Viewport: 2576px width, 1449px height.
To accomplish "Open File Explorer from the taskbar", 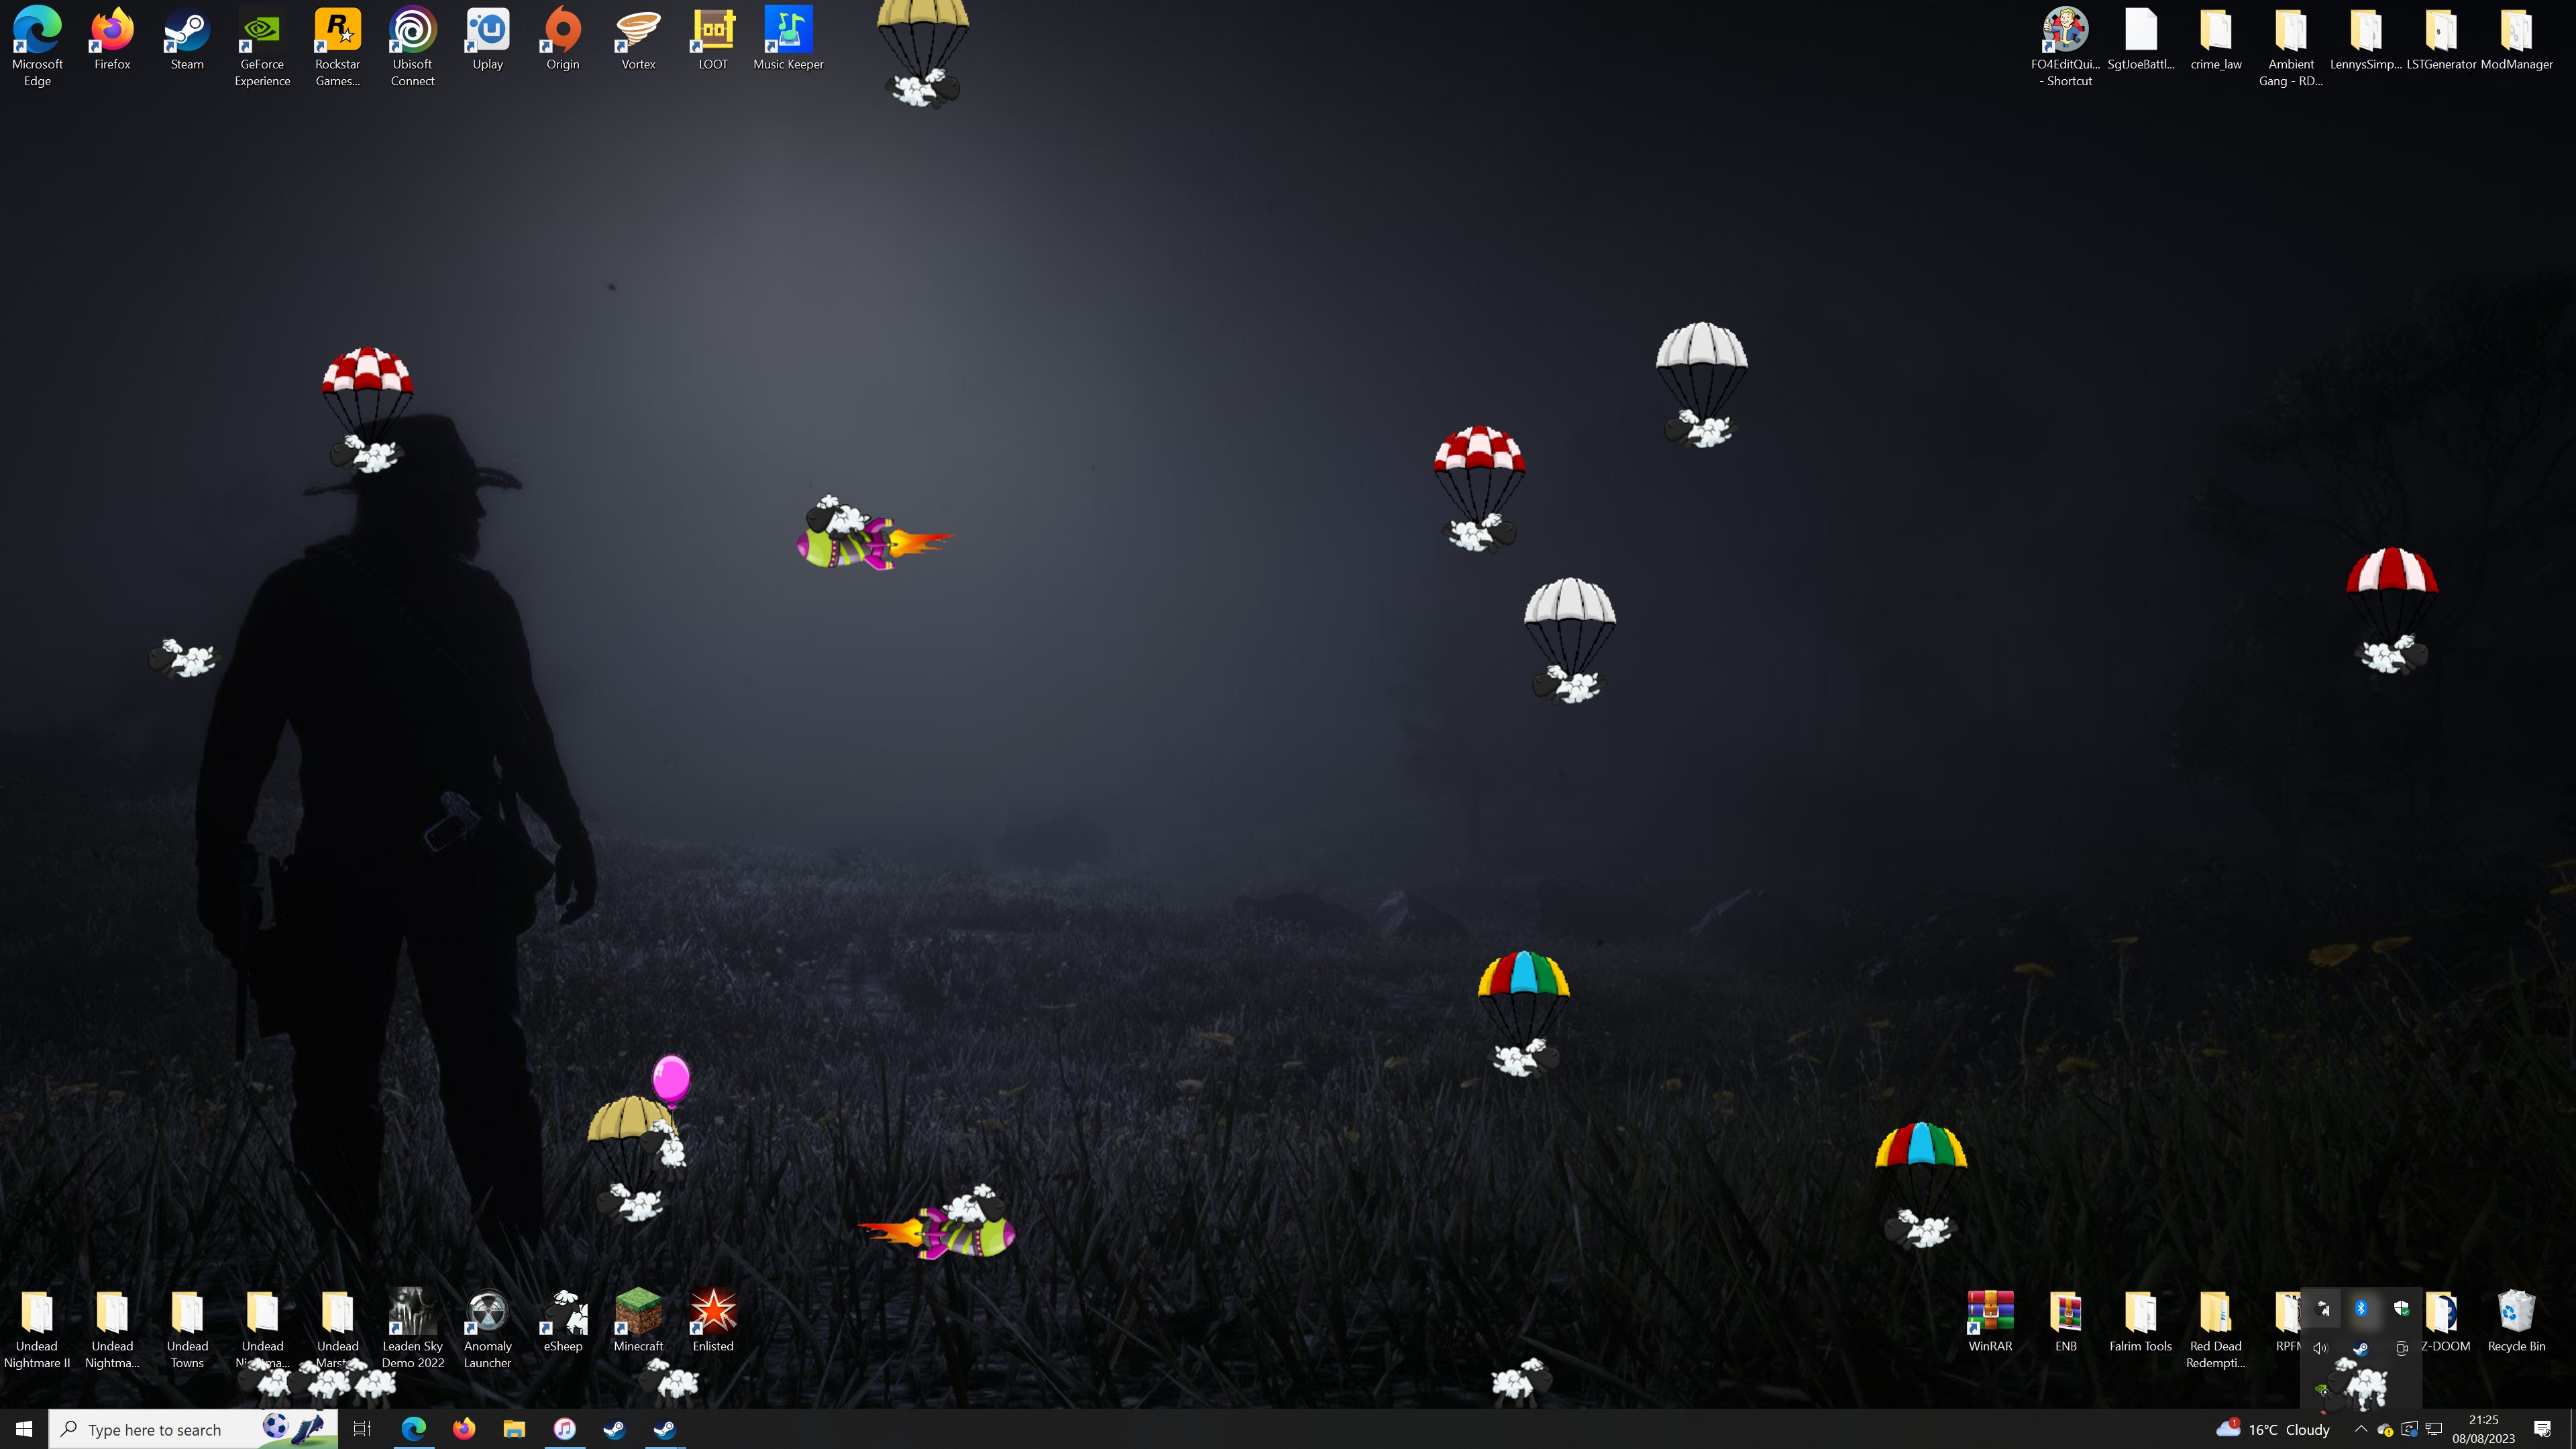I will click(514, 1429).
